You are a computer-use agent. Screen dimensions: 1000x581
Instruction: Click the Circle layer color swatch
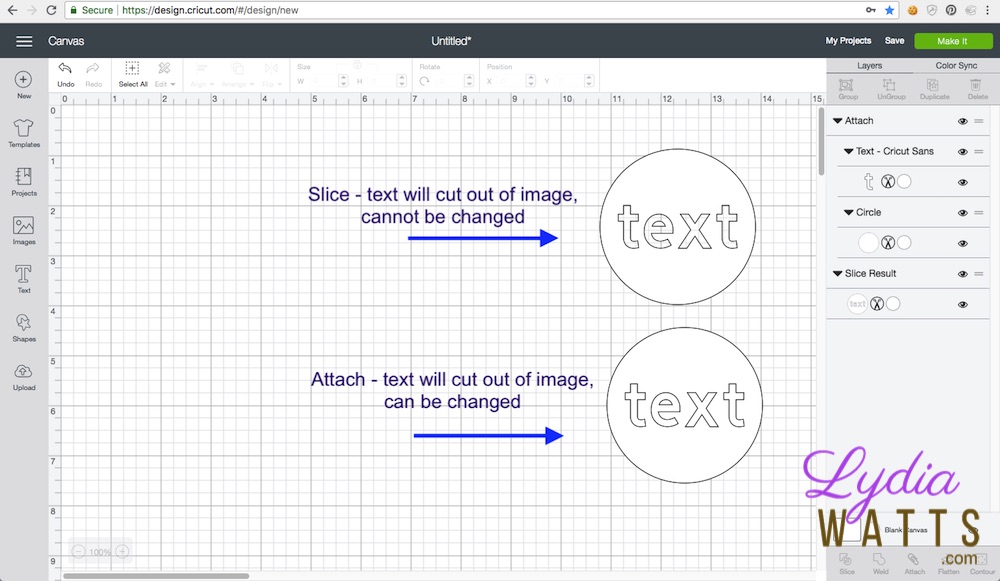904,243
